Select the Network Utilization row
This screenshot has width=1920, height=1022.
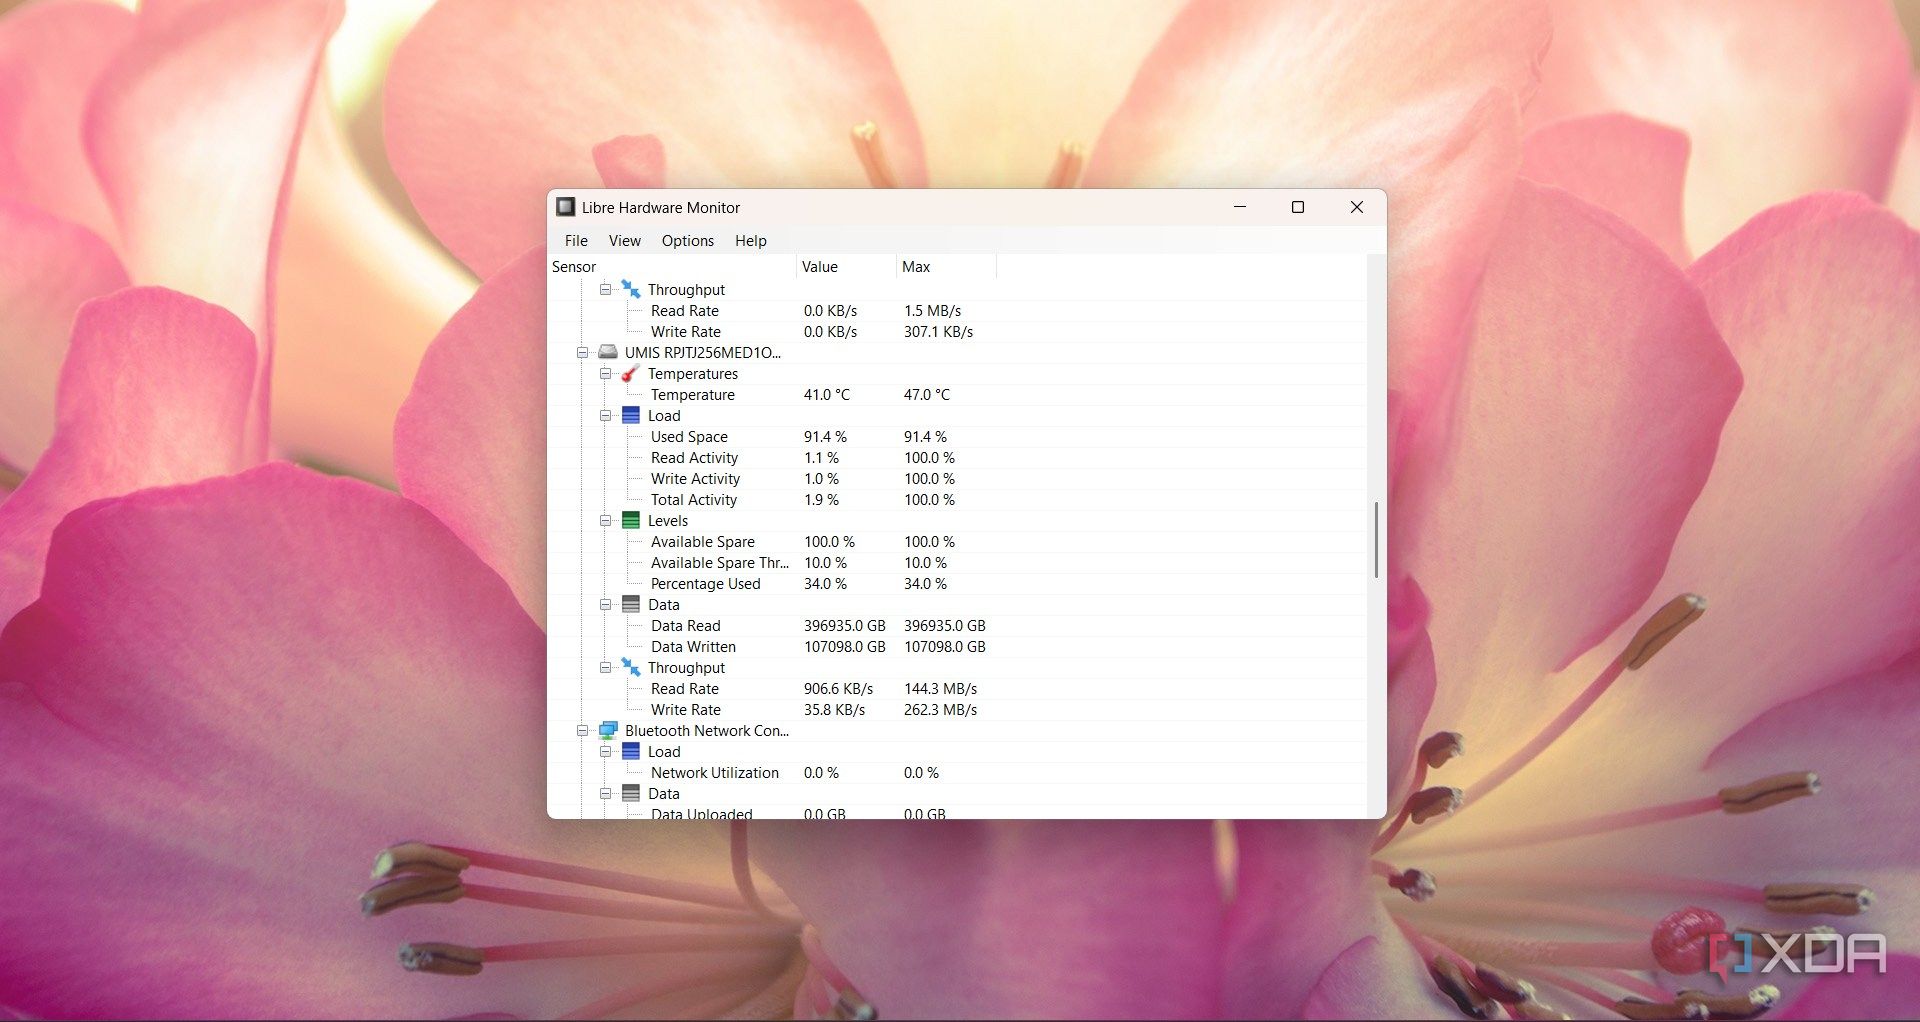[x=957, y=773]
